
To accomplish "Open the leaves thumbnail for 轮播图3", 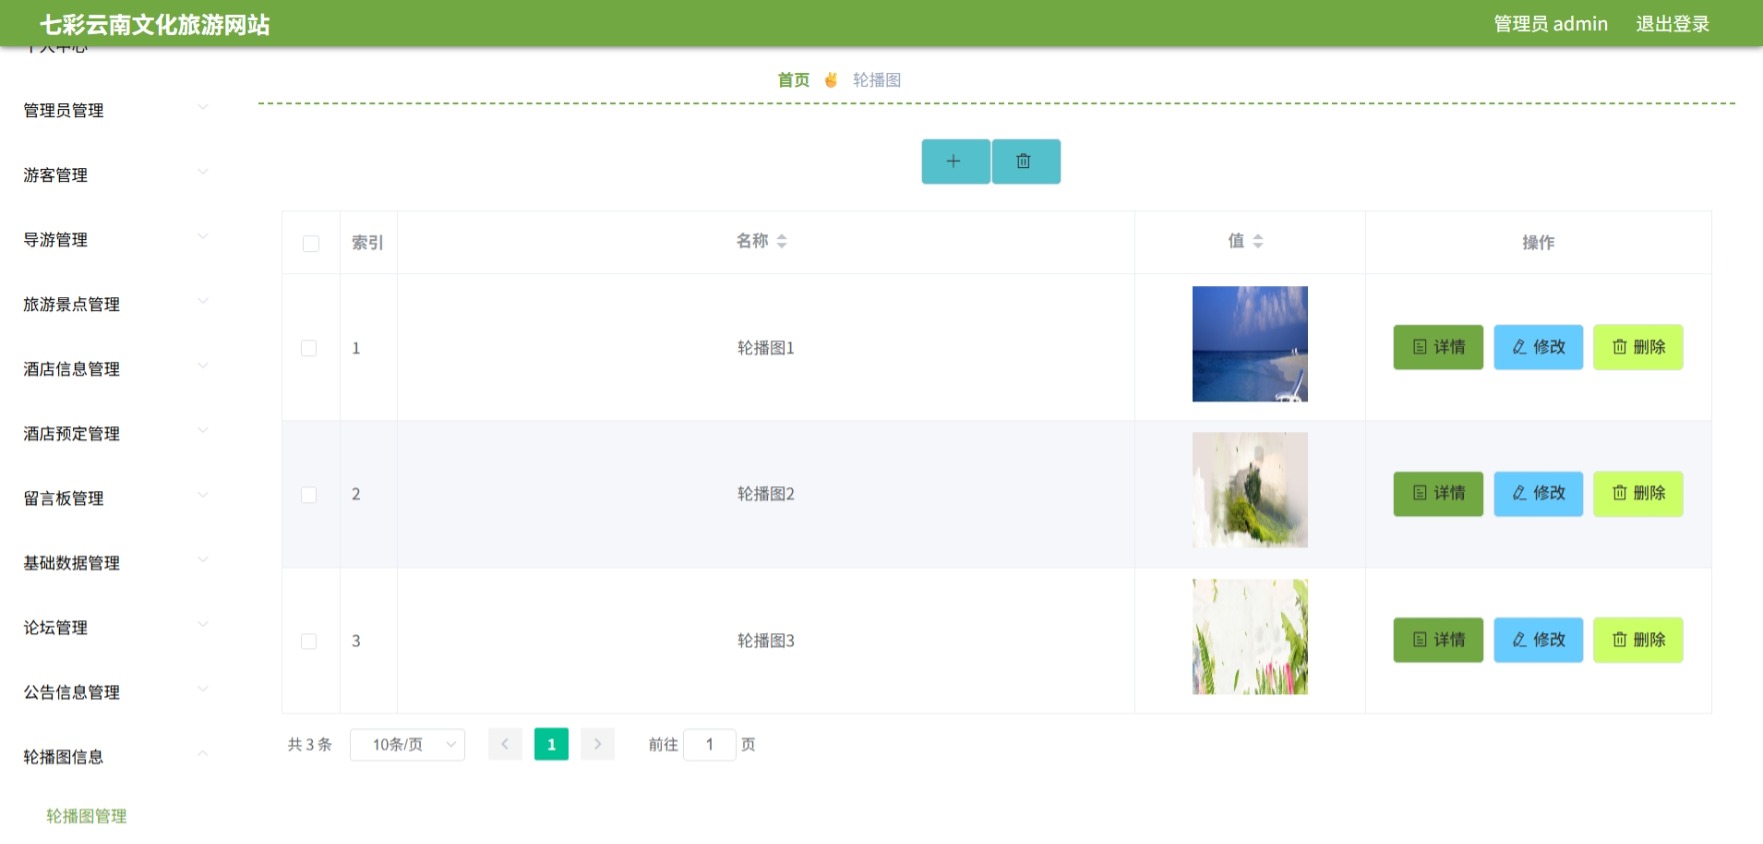I will pyautogui.click(x=1250, y=637).
